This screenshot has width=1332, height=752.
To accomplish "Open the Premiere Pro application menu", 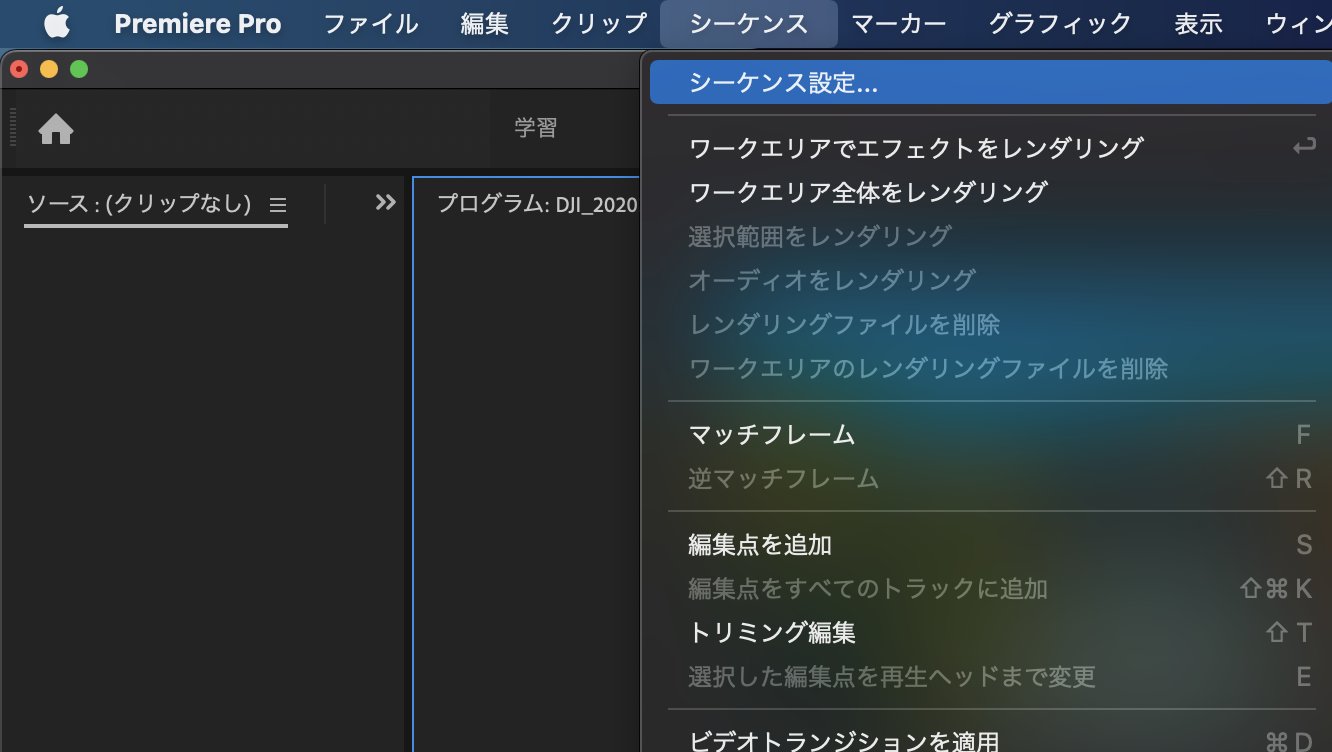I will 198,23.
